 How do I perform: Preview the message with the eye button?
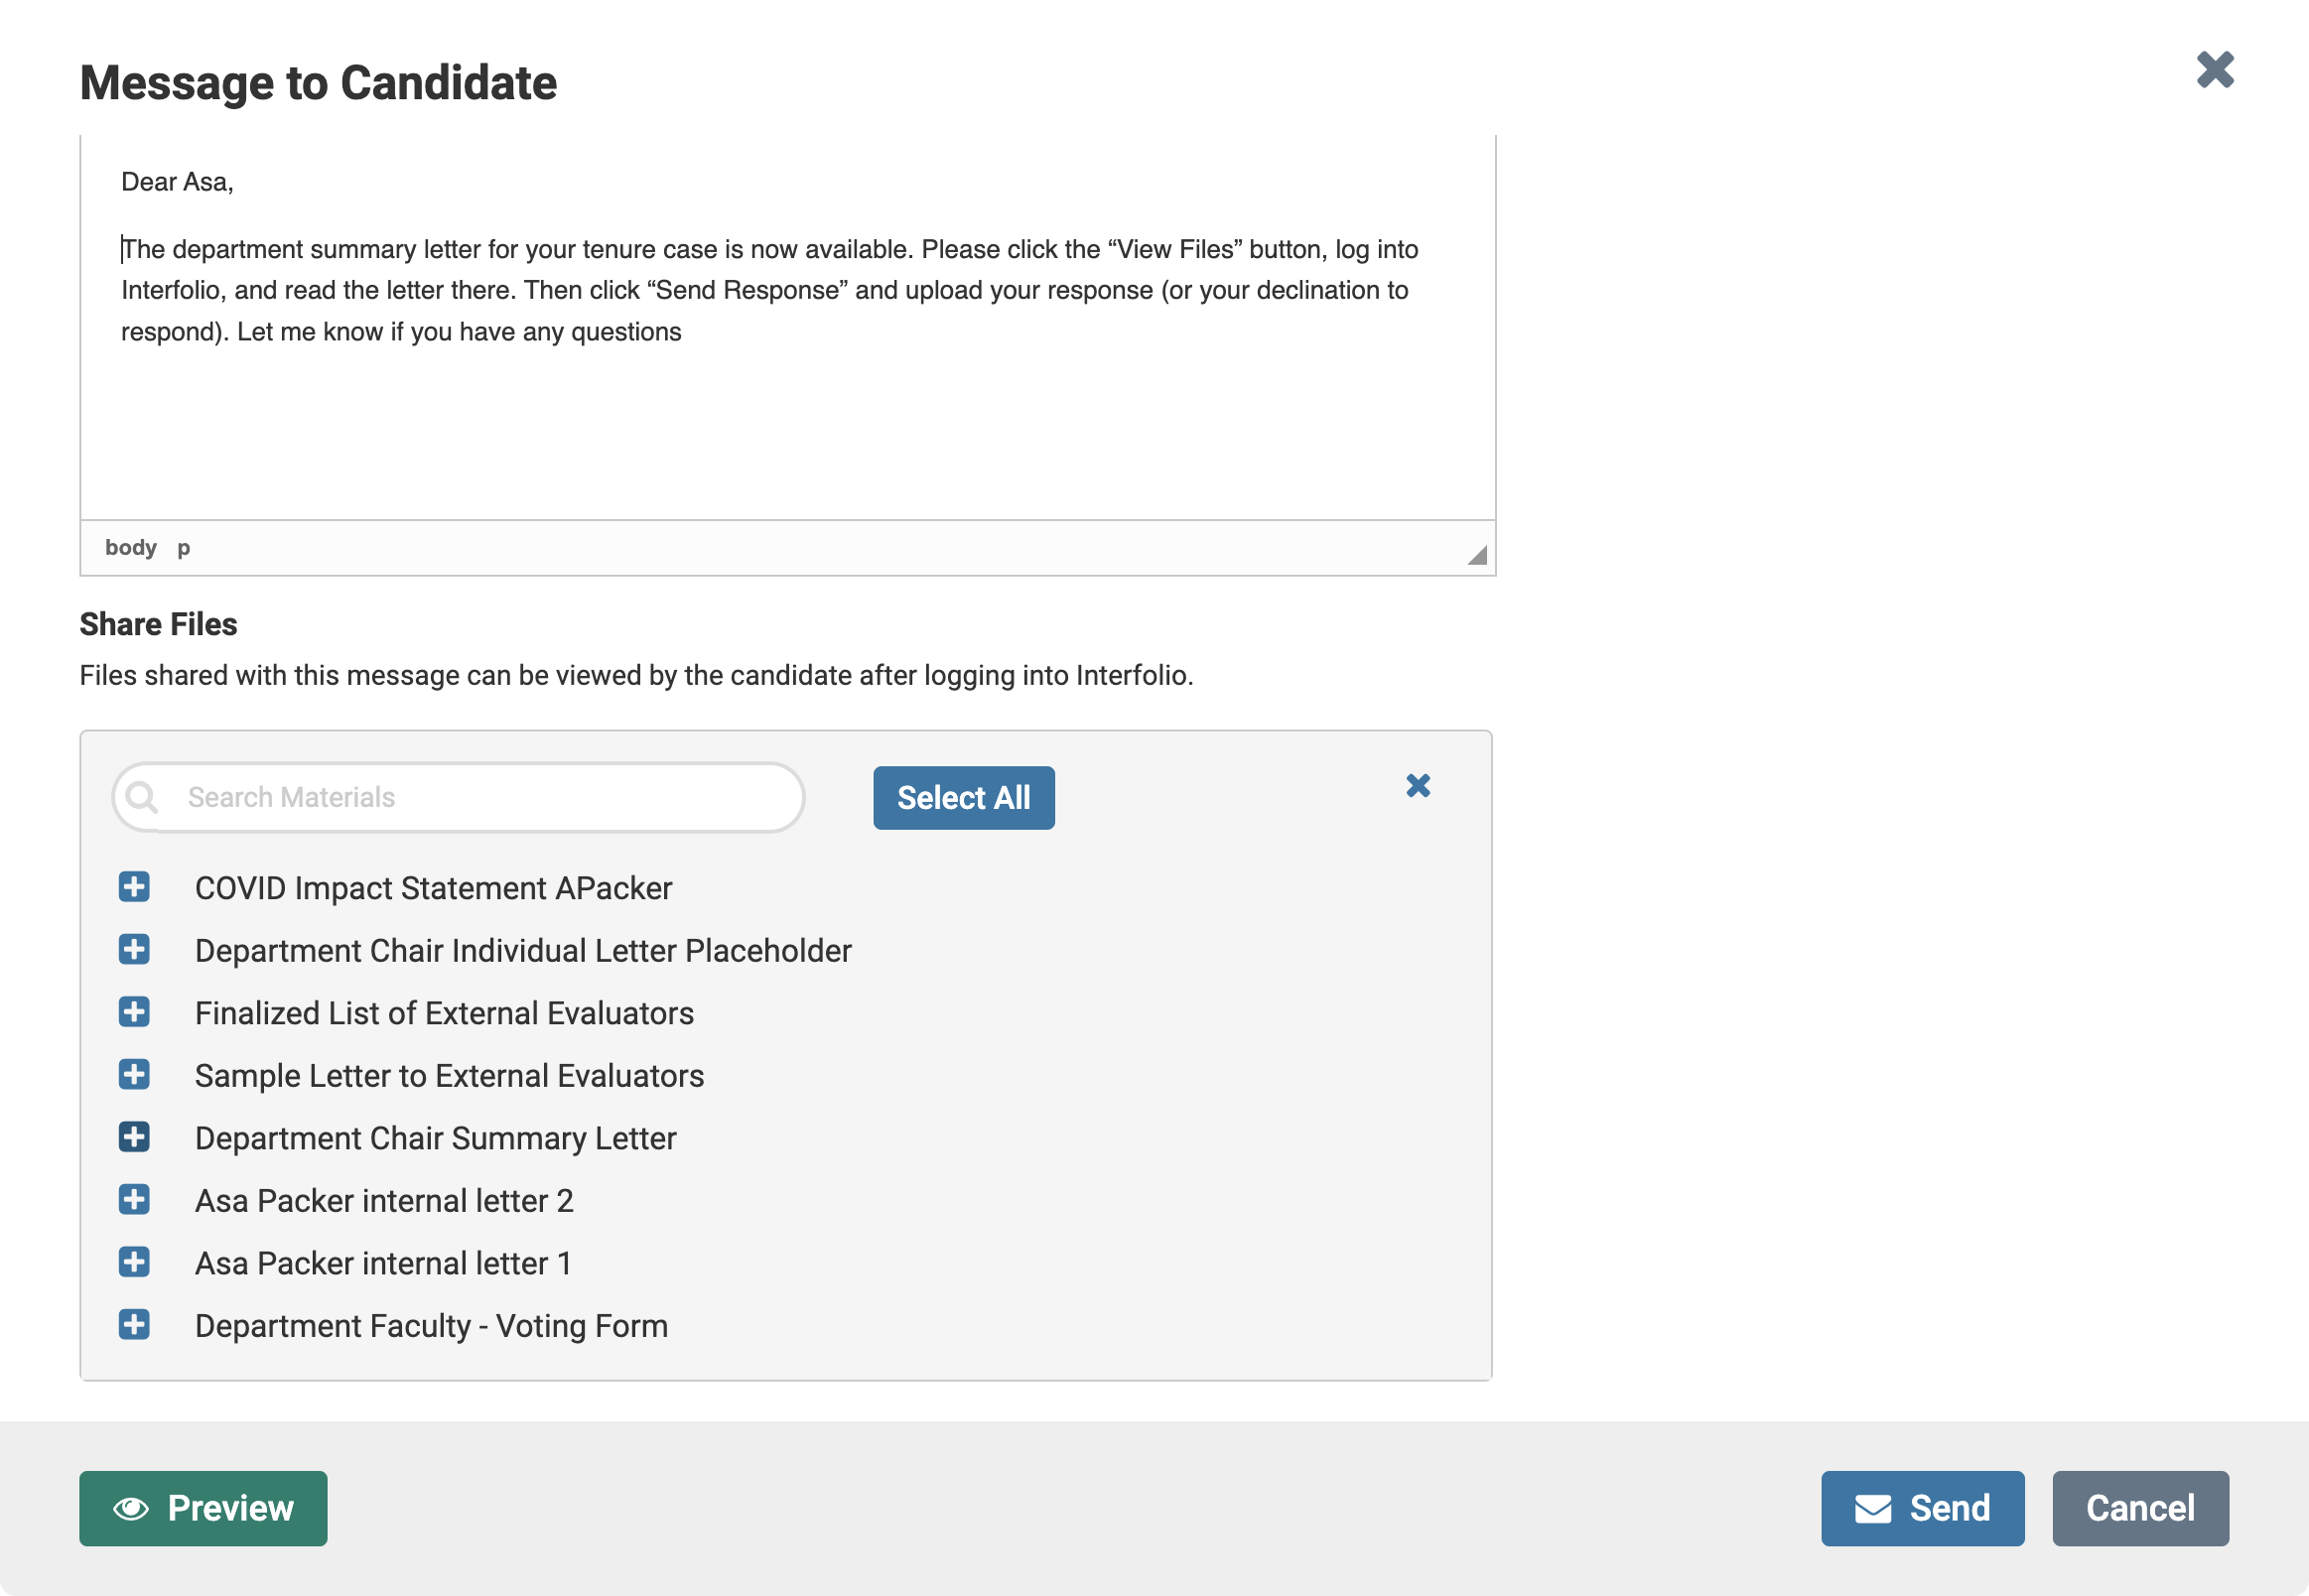click(203, 1508)
